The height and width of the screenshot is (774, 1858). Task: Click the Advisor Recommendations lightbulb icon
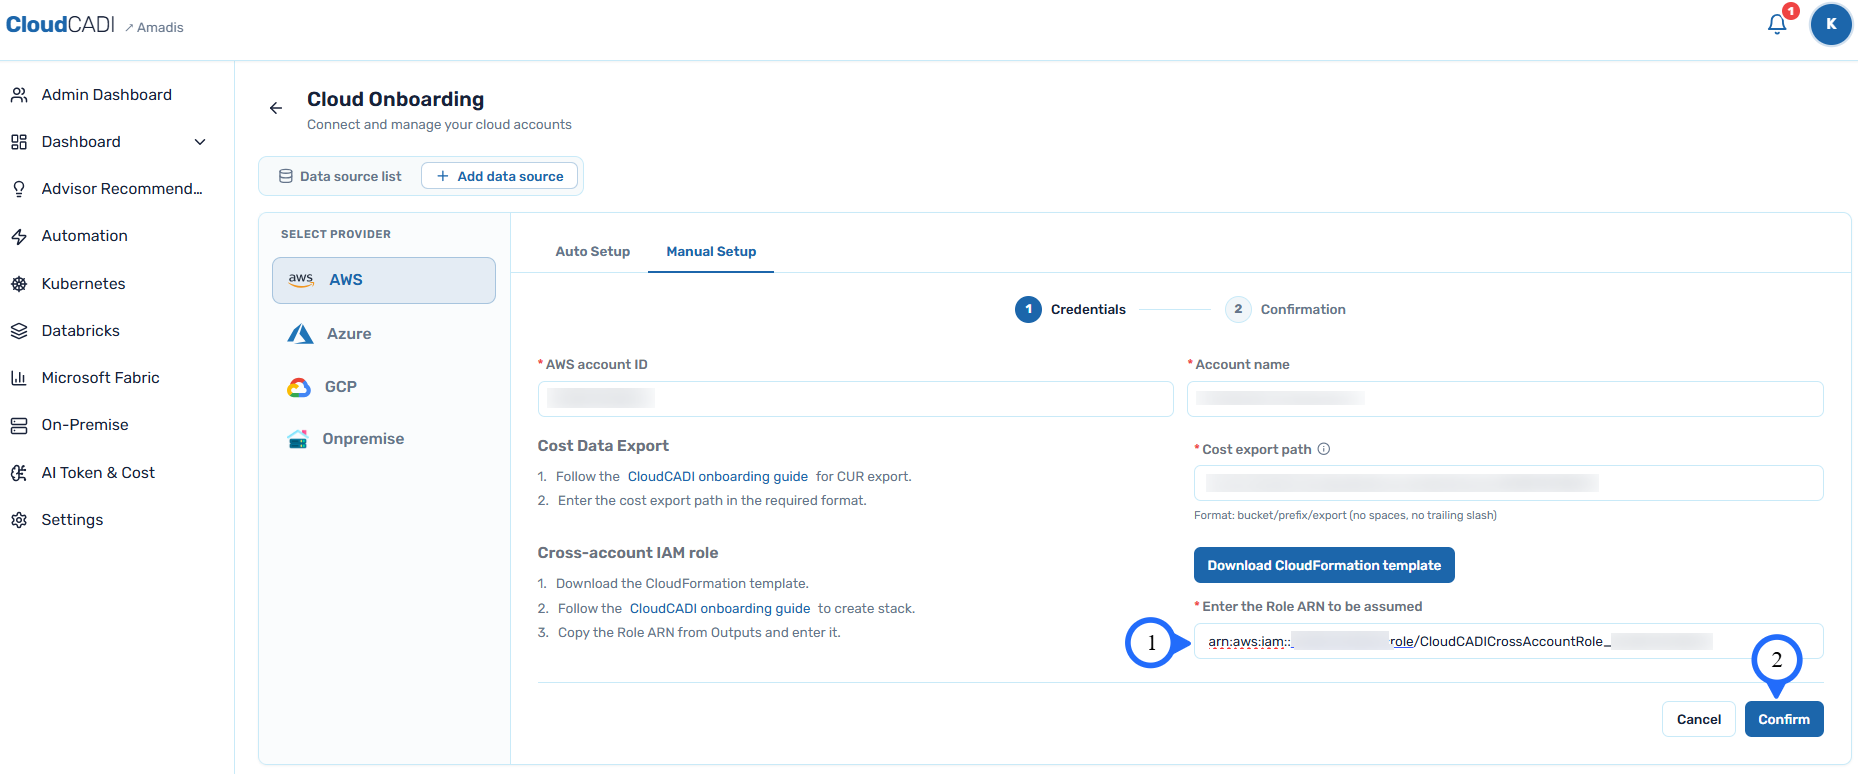19,189
